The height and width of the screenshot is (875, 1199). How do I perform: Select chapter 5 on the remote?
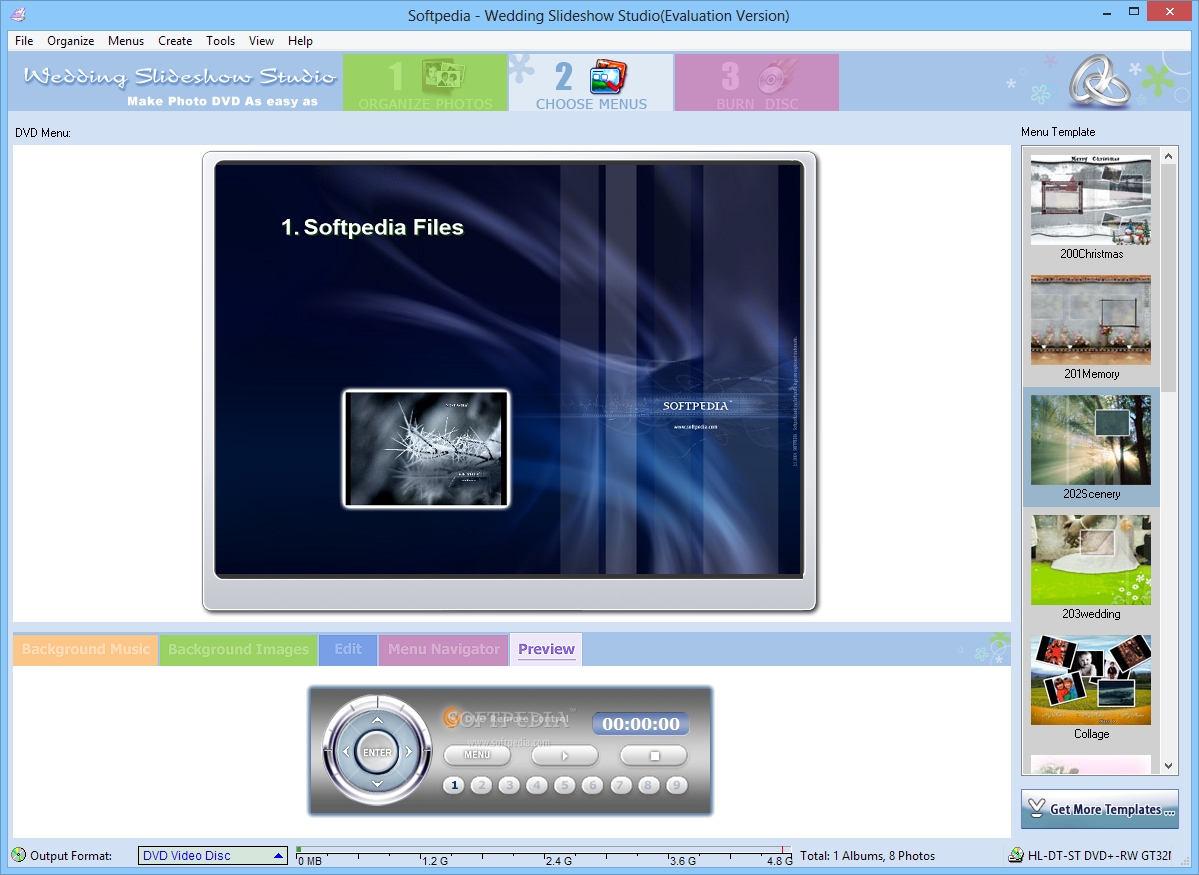pos(564,786)
